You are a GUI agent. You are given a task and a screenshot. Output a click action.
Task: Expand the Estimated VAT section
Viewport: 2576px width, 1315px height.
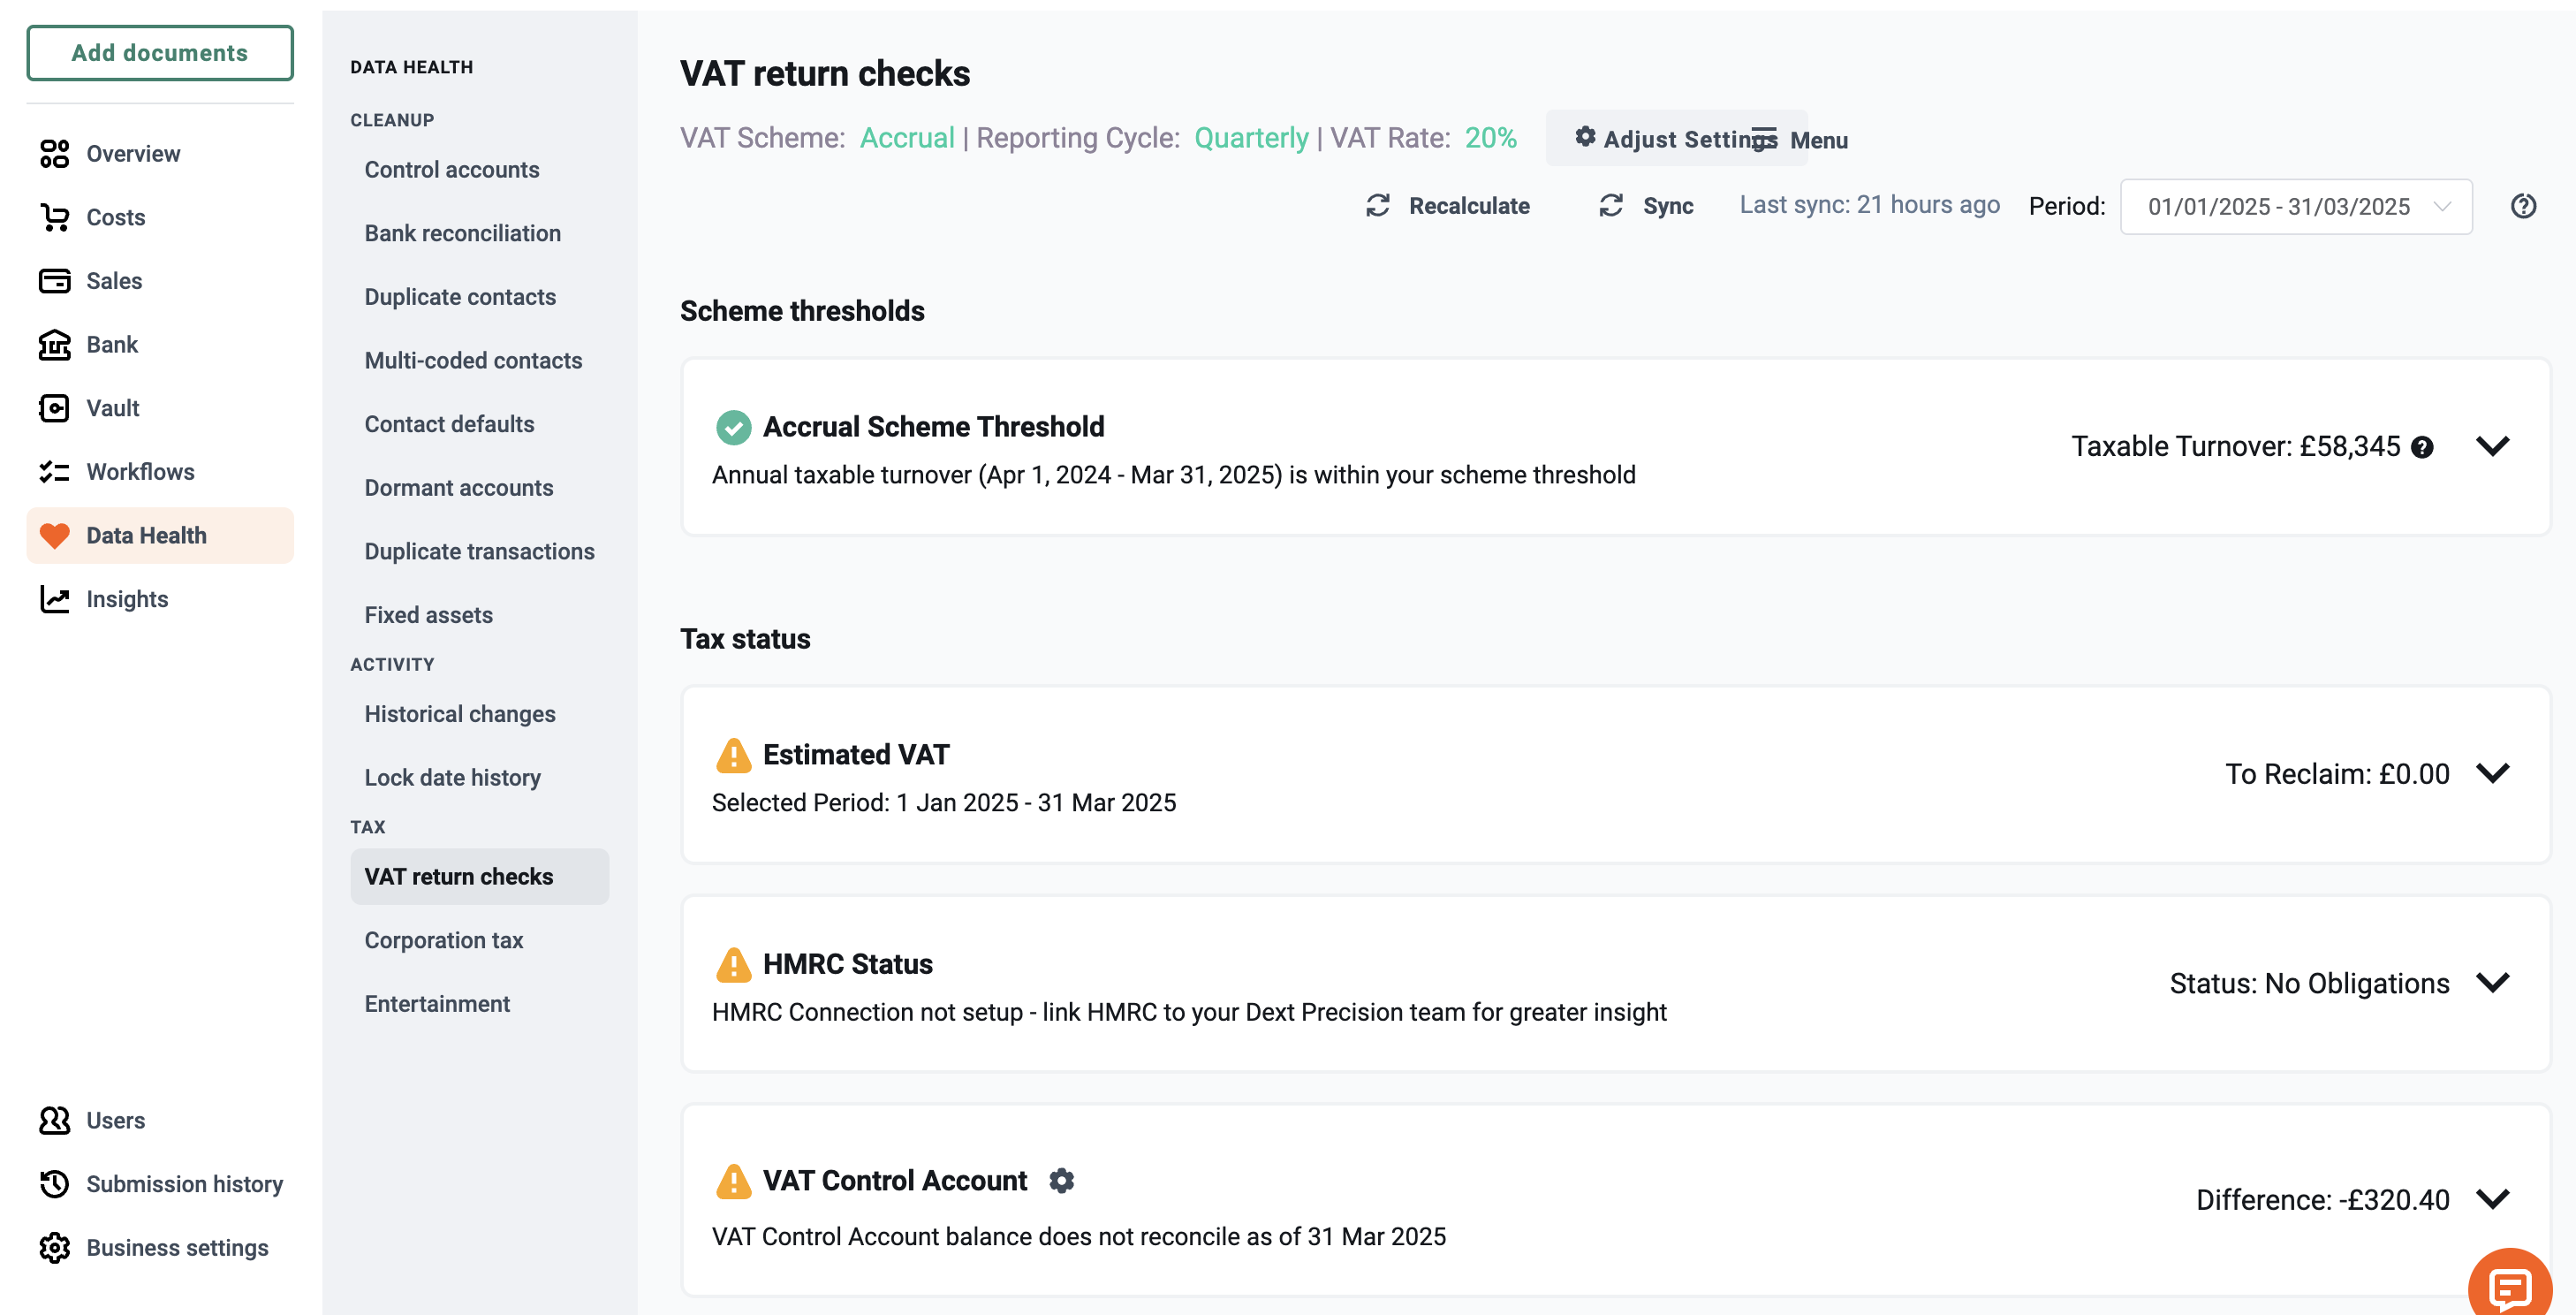tap(2493, 773)
